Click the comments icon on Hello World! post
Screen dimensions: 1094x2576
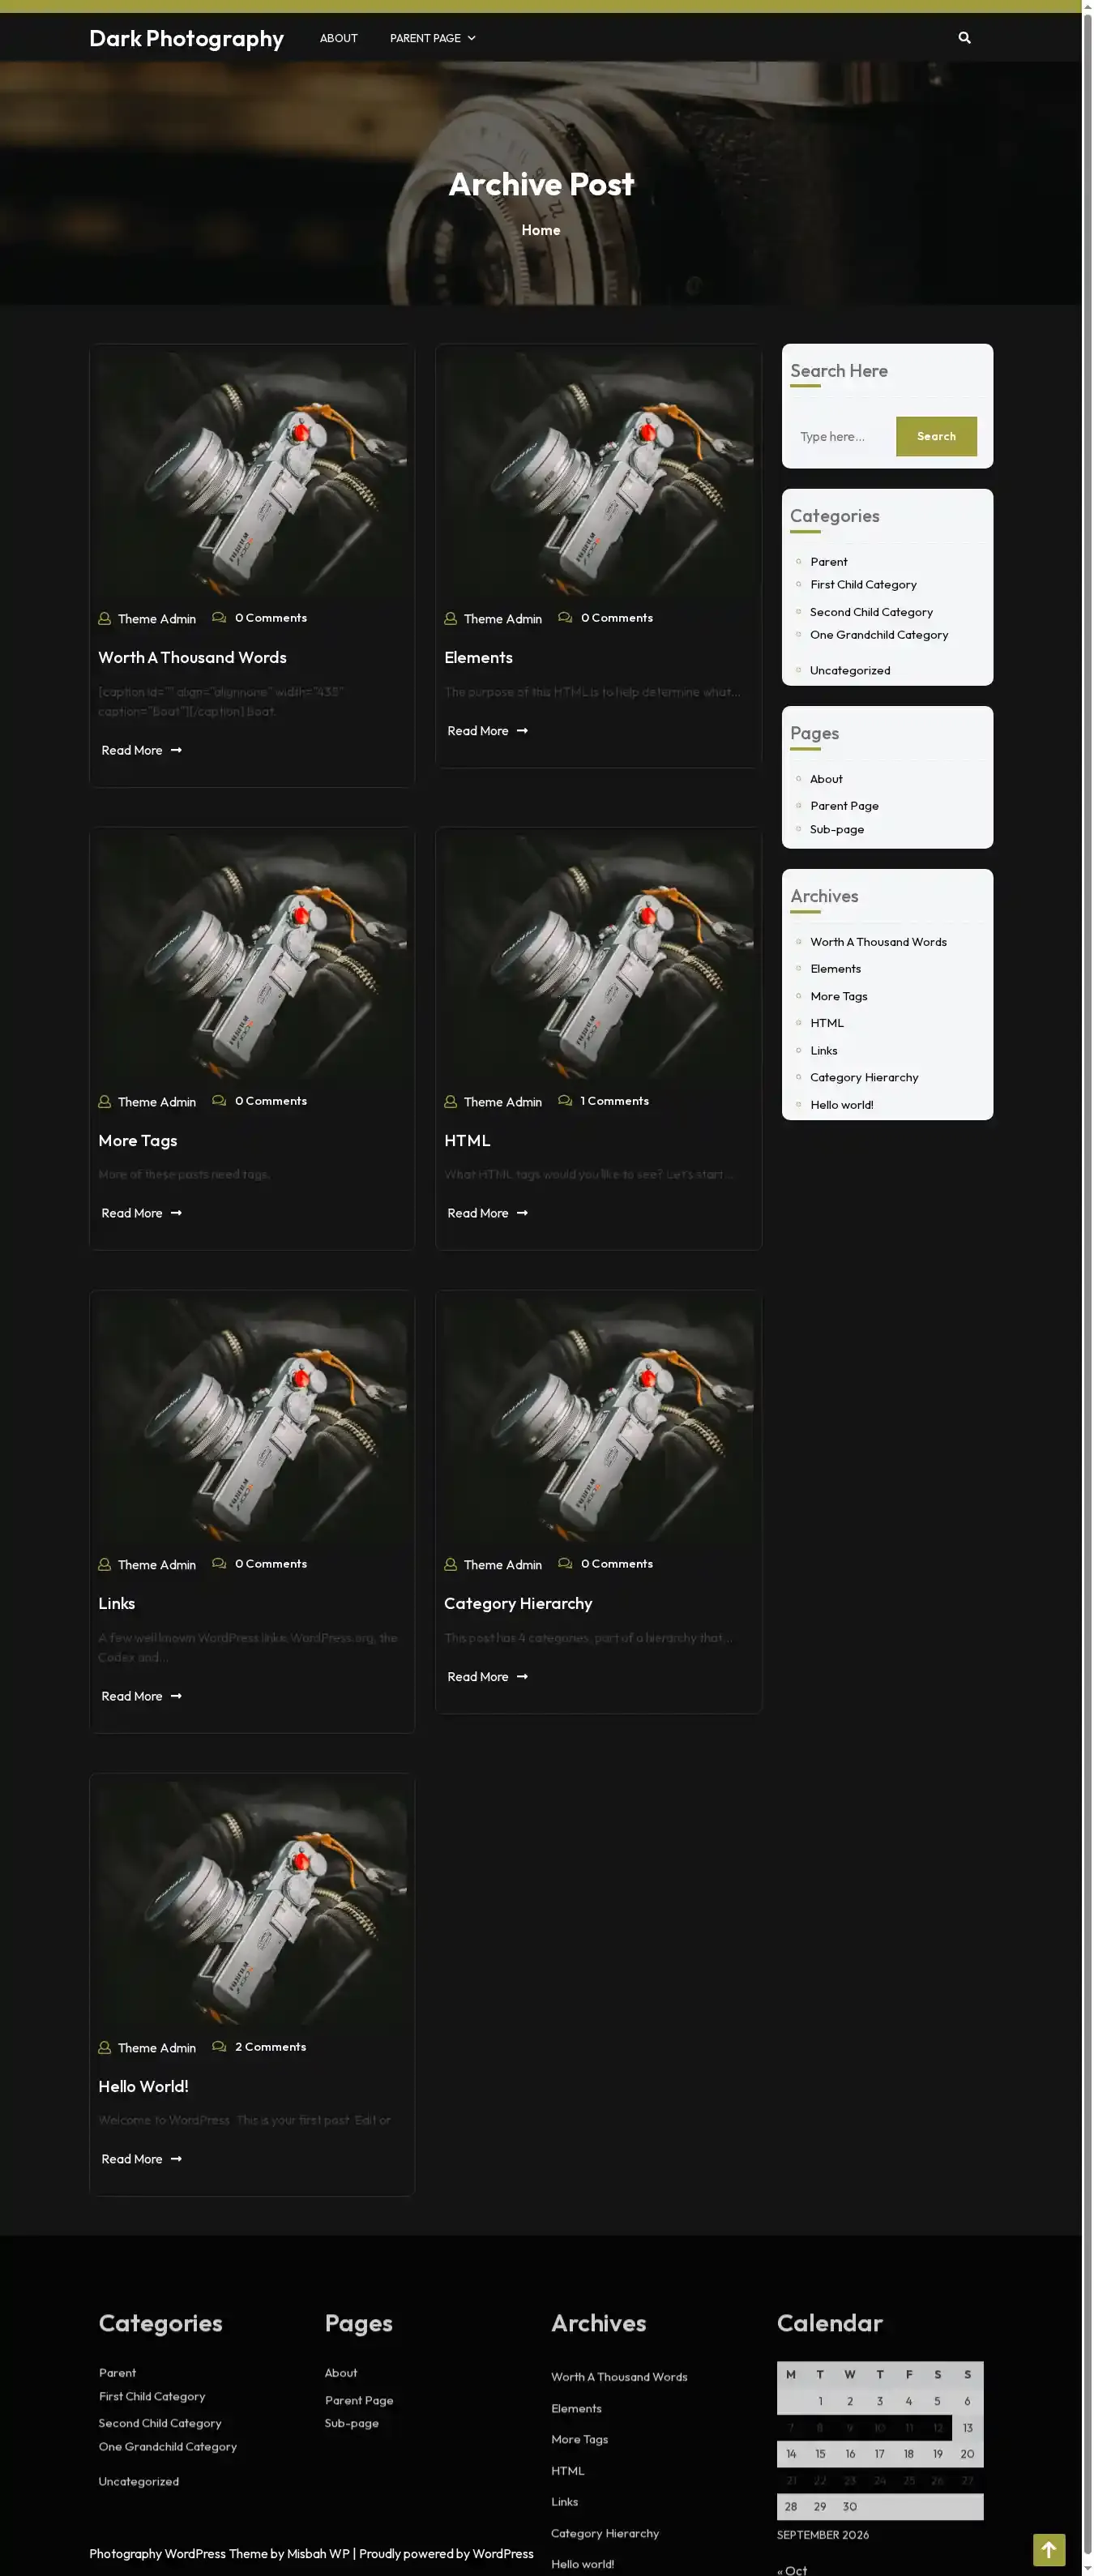[x=219, y=2047]
